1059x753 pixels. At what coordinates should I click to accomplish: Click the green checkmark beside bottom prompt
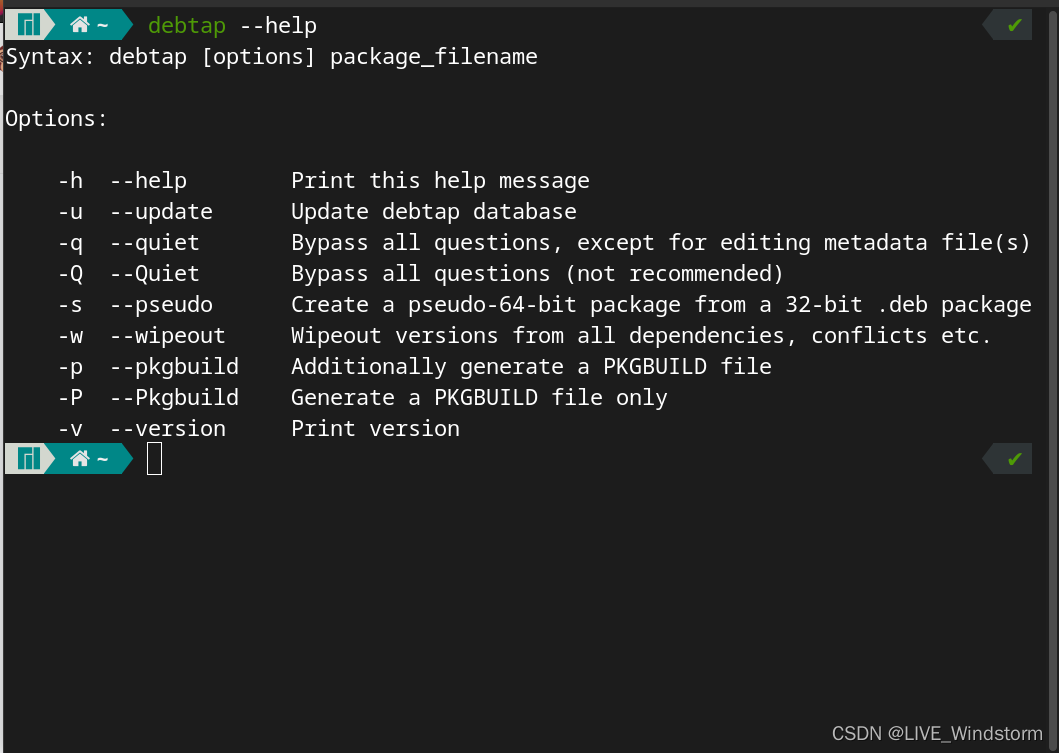[x=1014, y=459]
